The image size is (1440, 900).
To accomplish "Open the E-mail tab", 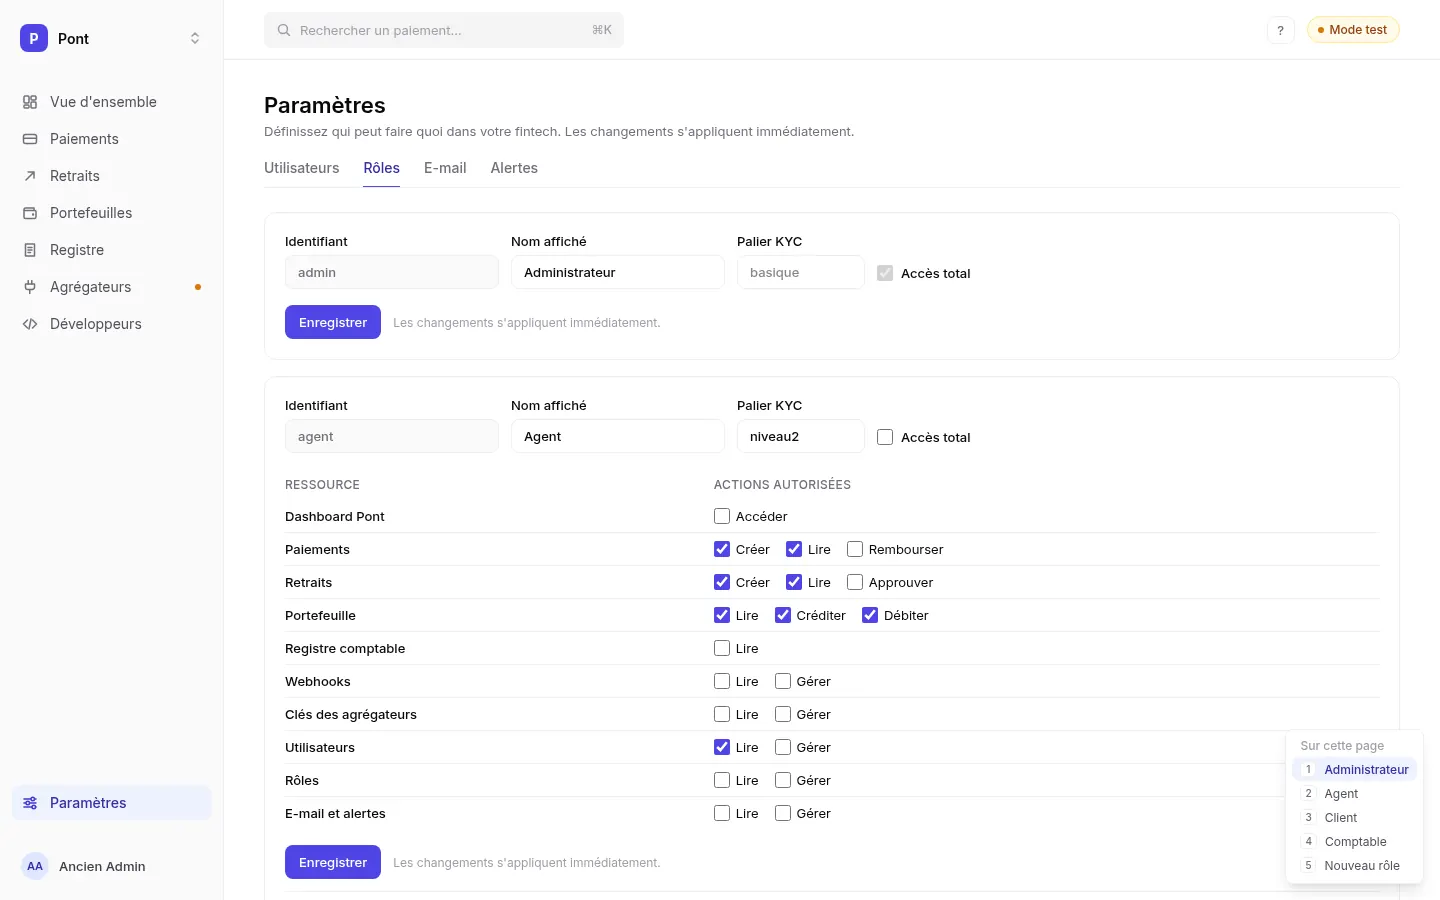I will pyautogui.click(x=445, y=168).
